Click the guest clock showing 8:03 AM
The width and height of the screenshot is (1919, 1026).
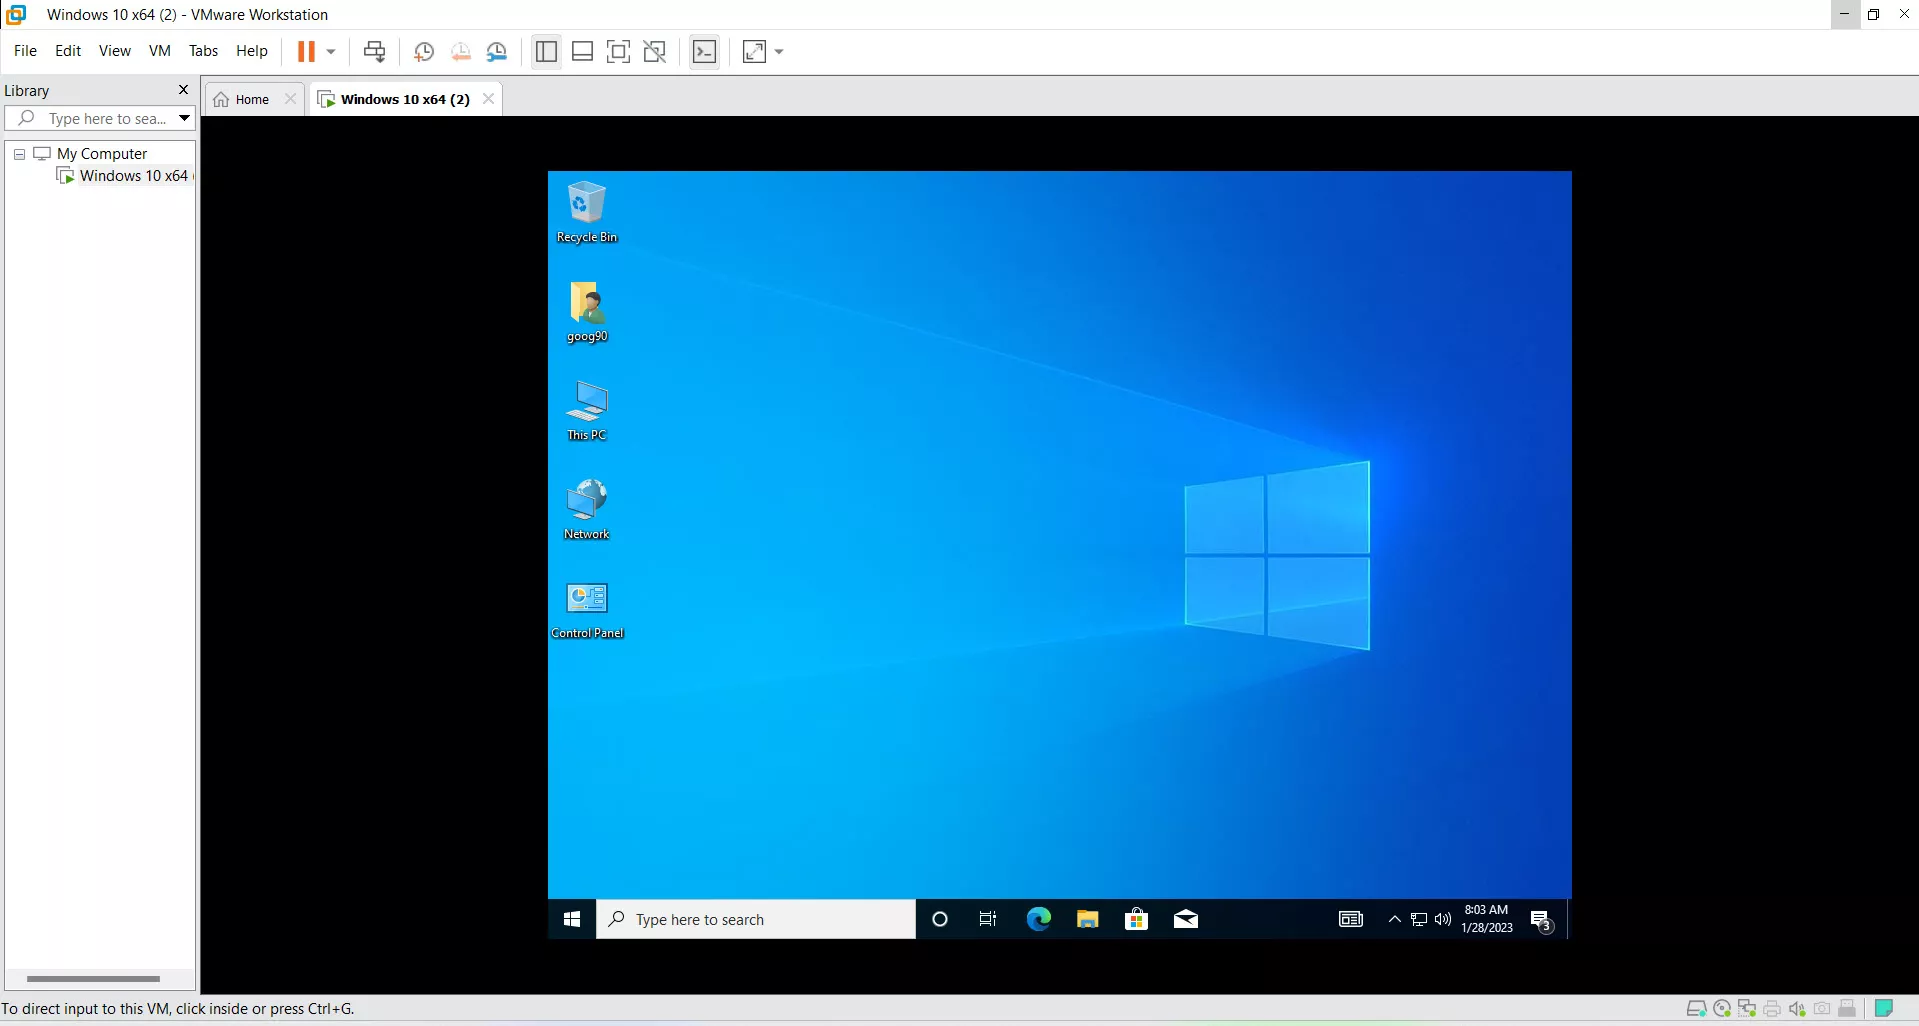[1487, 919]
